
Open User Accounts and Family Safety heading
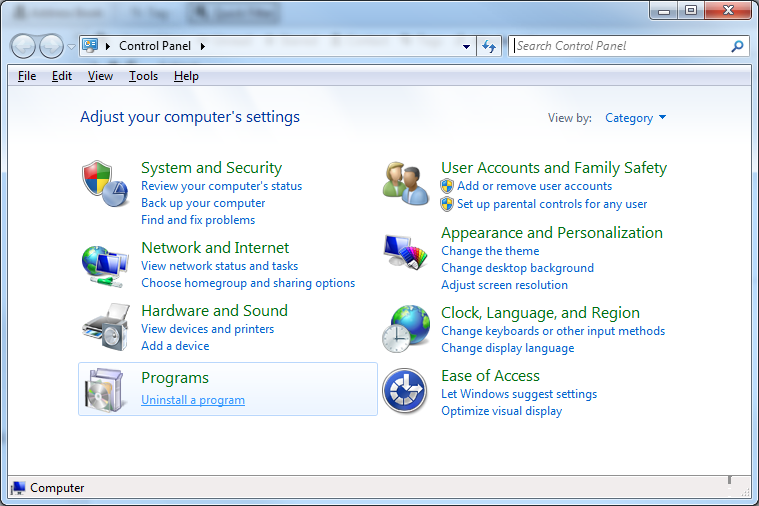point(554,168)
